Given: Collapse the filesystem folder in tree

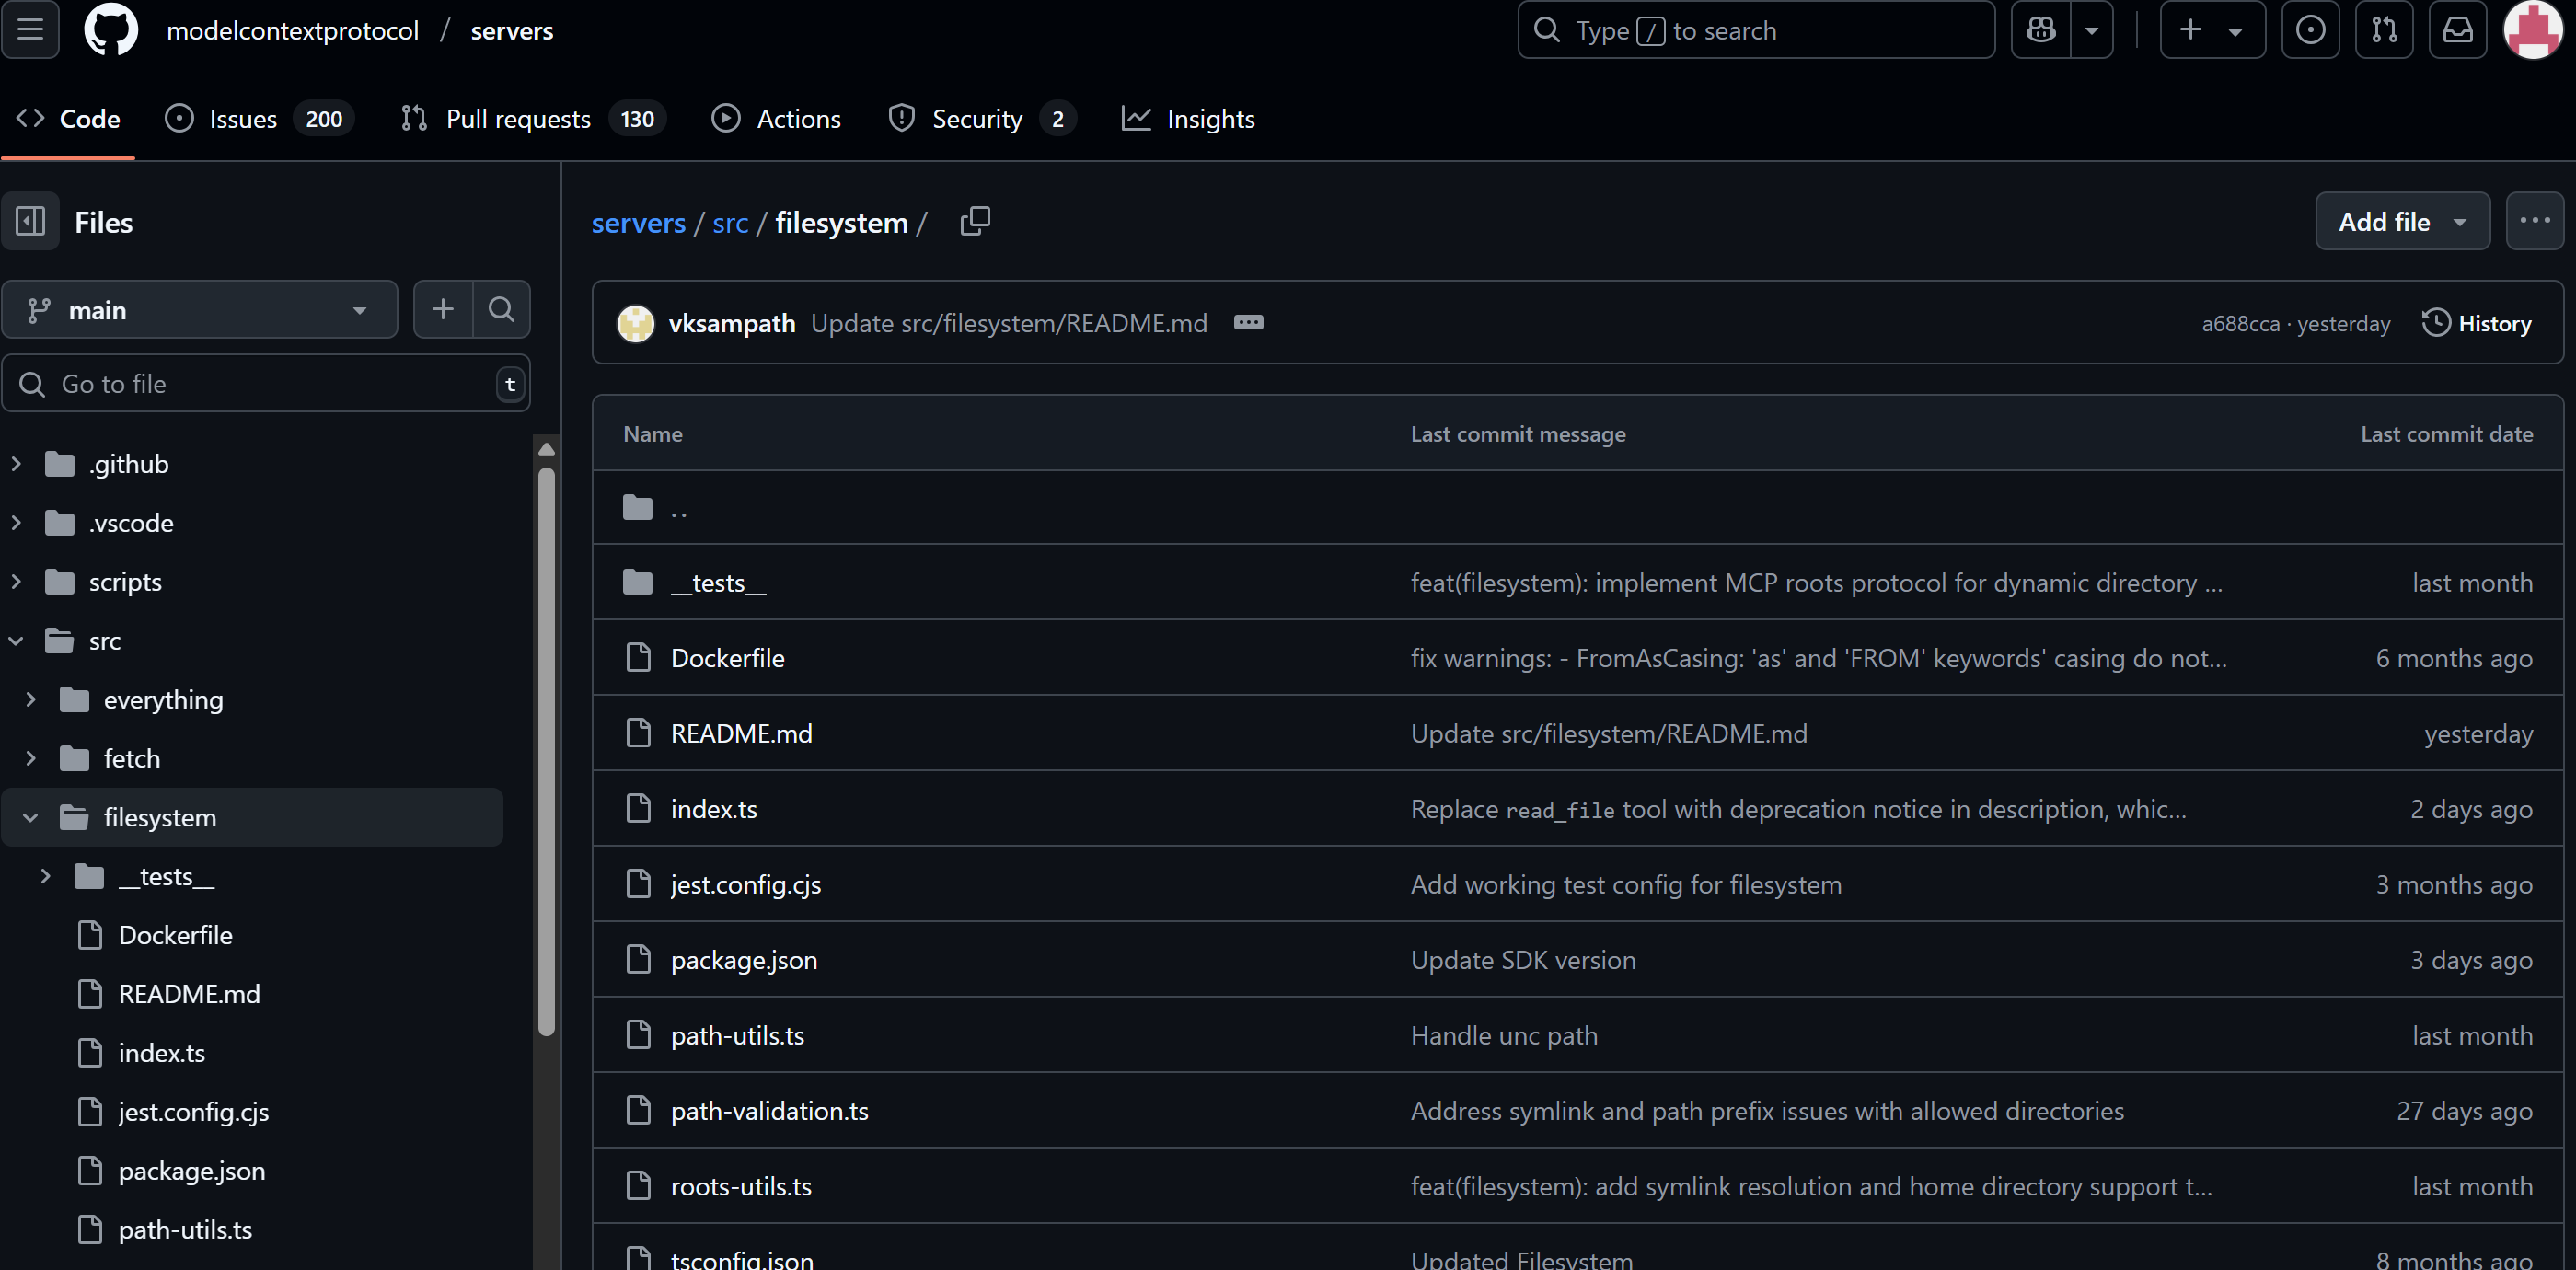Looking at the screenshot, I should (30, 817).
